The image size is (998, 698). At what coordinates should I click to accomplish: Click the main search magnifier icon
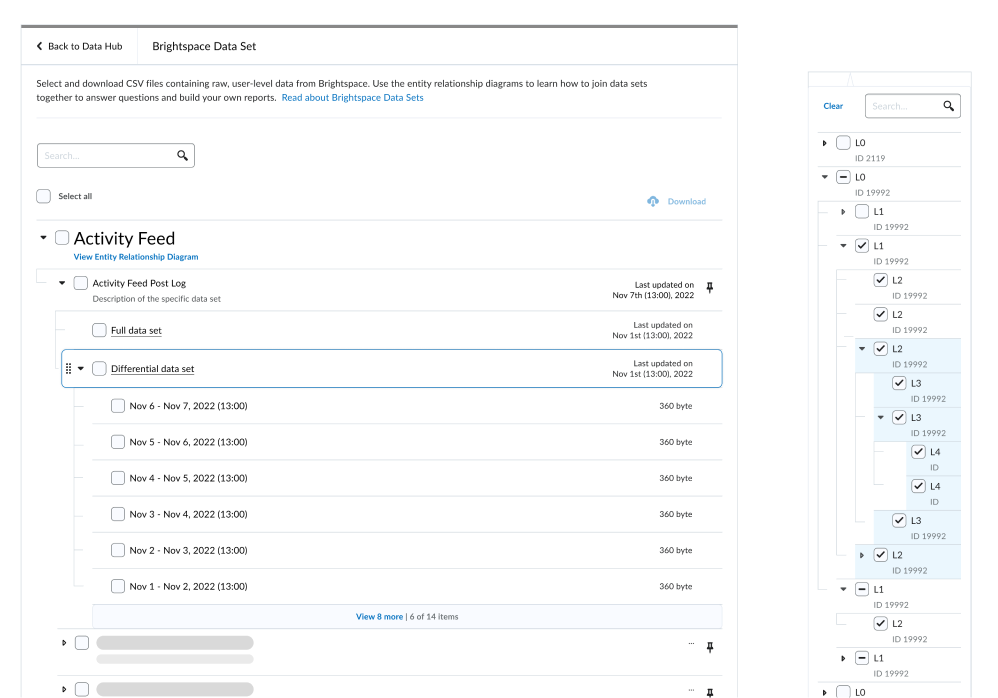point(183,155)
